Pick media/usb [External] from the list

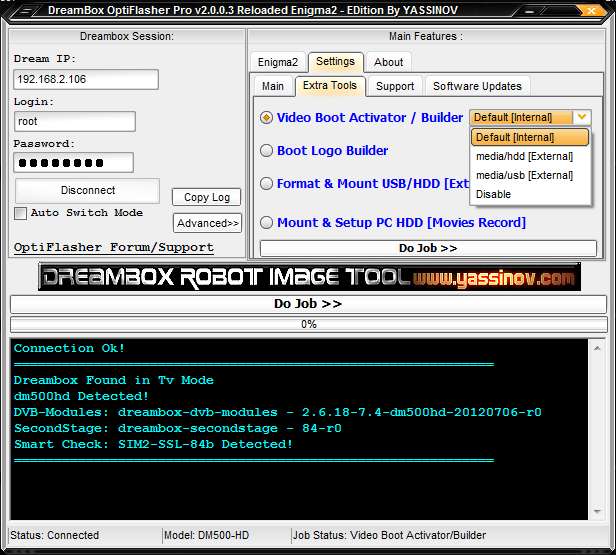coord(530,175)
